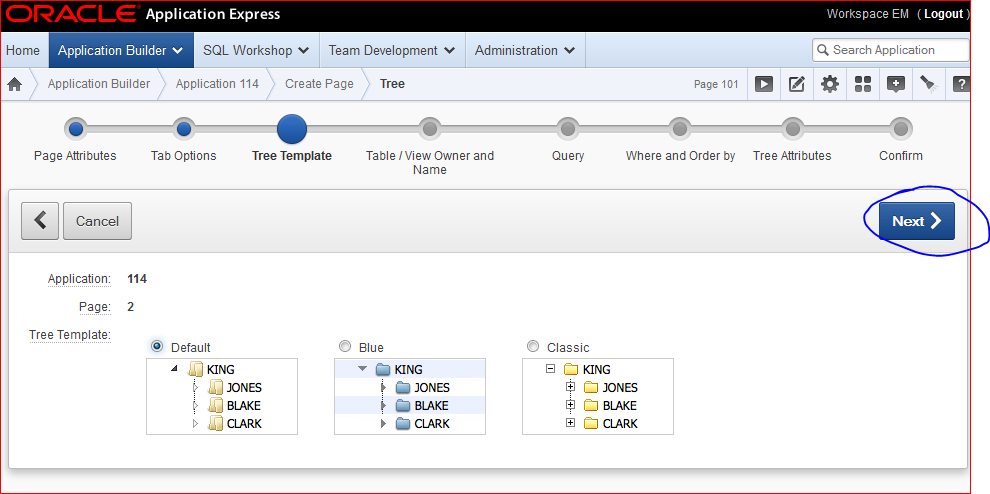Select the Blue tree template radio
Screen dimensions: 990x494
click(345, 346)
